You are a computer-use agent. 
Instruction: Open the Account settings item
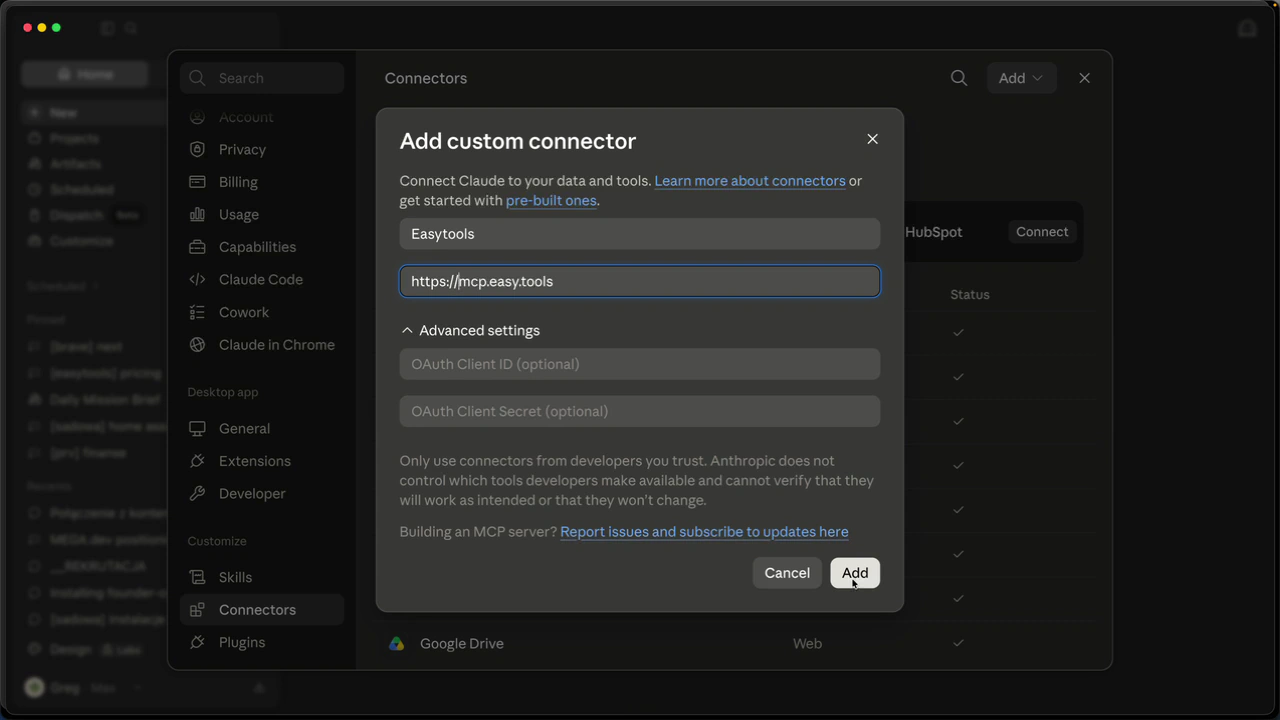pyautogui.click(x=263, y=117)
